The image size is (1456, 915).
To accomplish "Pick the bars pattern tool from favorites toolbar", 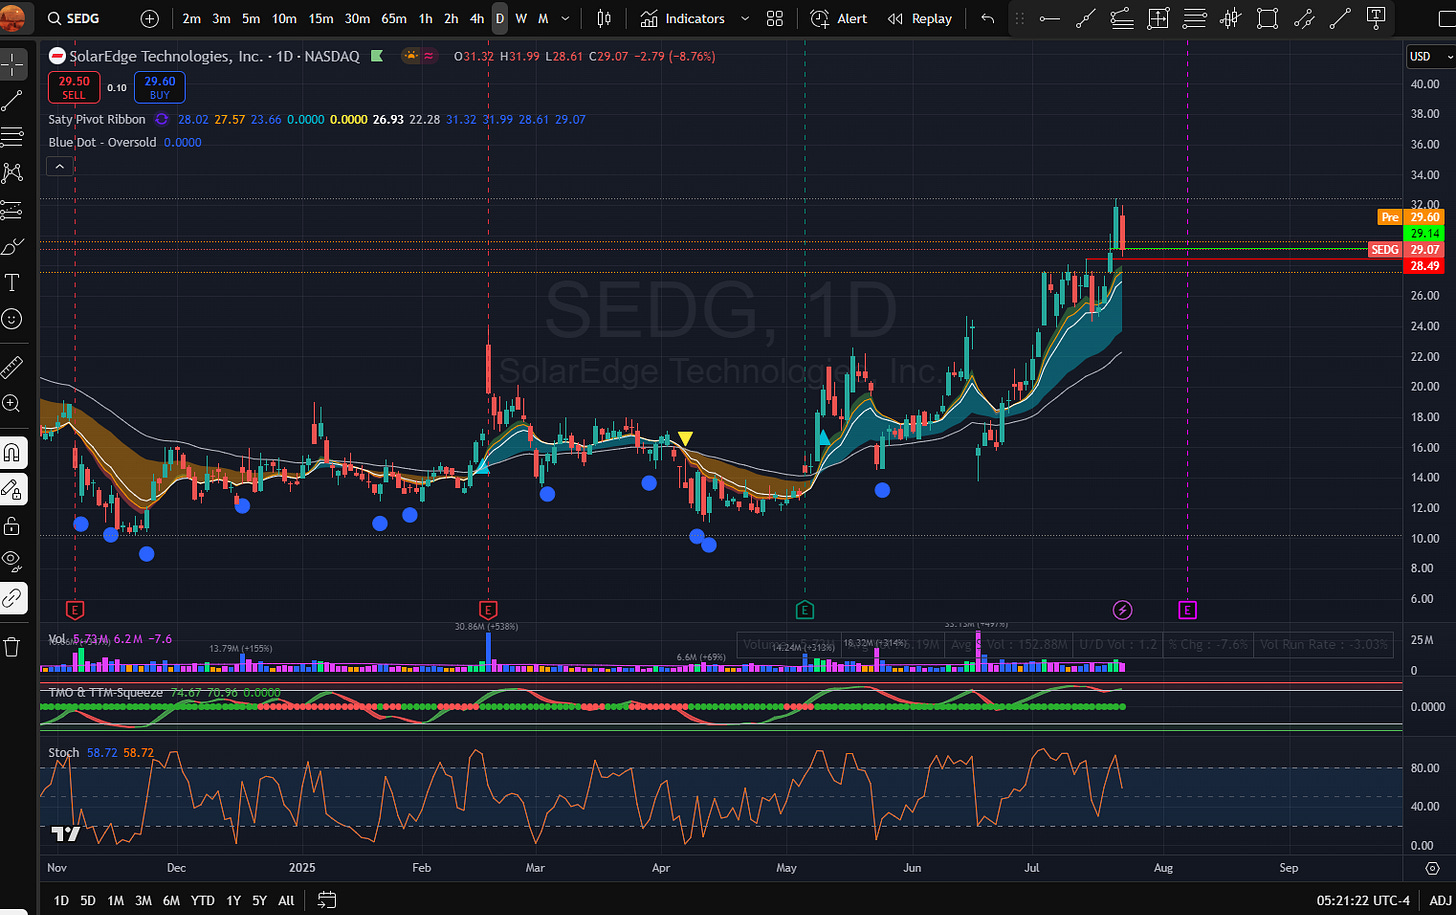I will pos(1231,18).
